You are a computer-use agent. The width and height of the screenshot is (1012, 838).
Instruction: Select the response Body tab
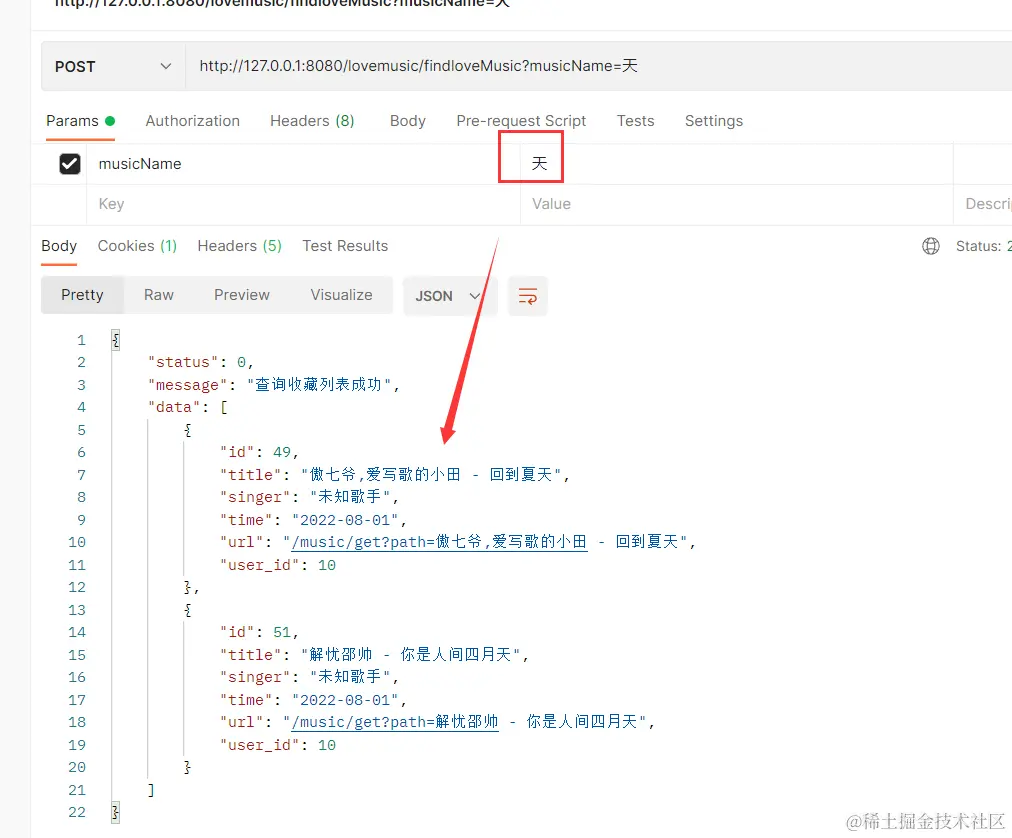pyautogui.click(x=59, y=246)
